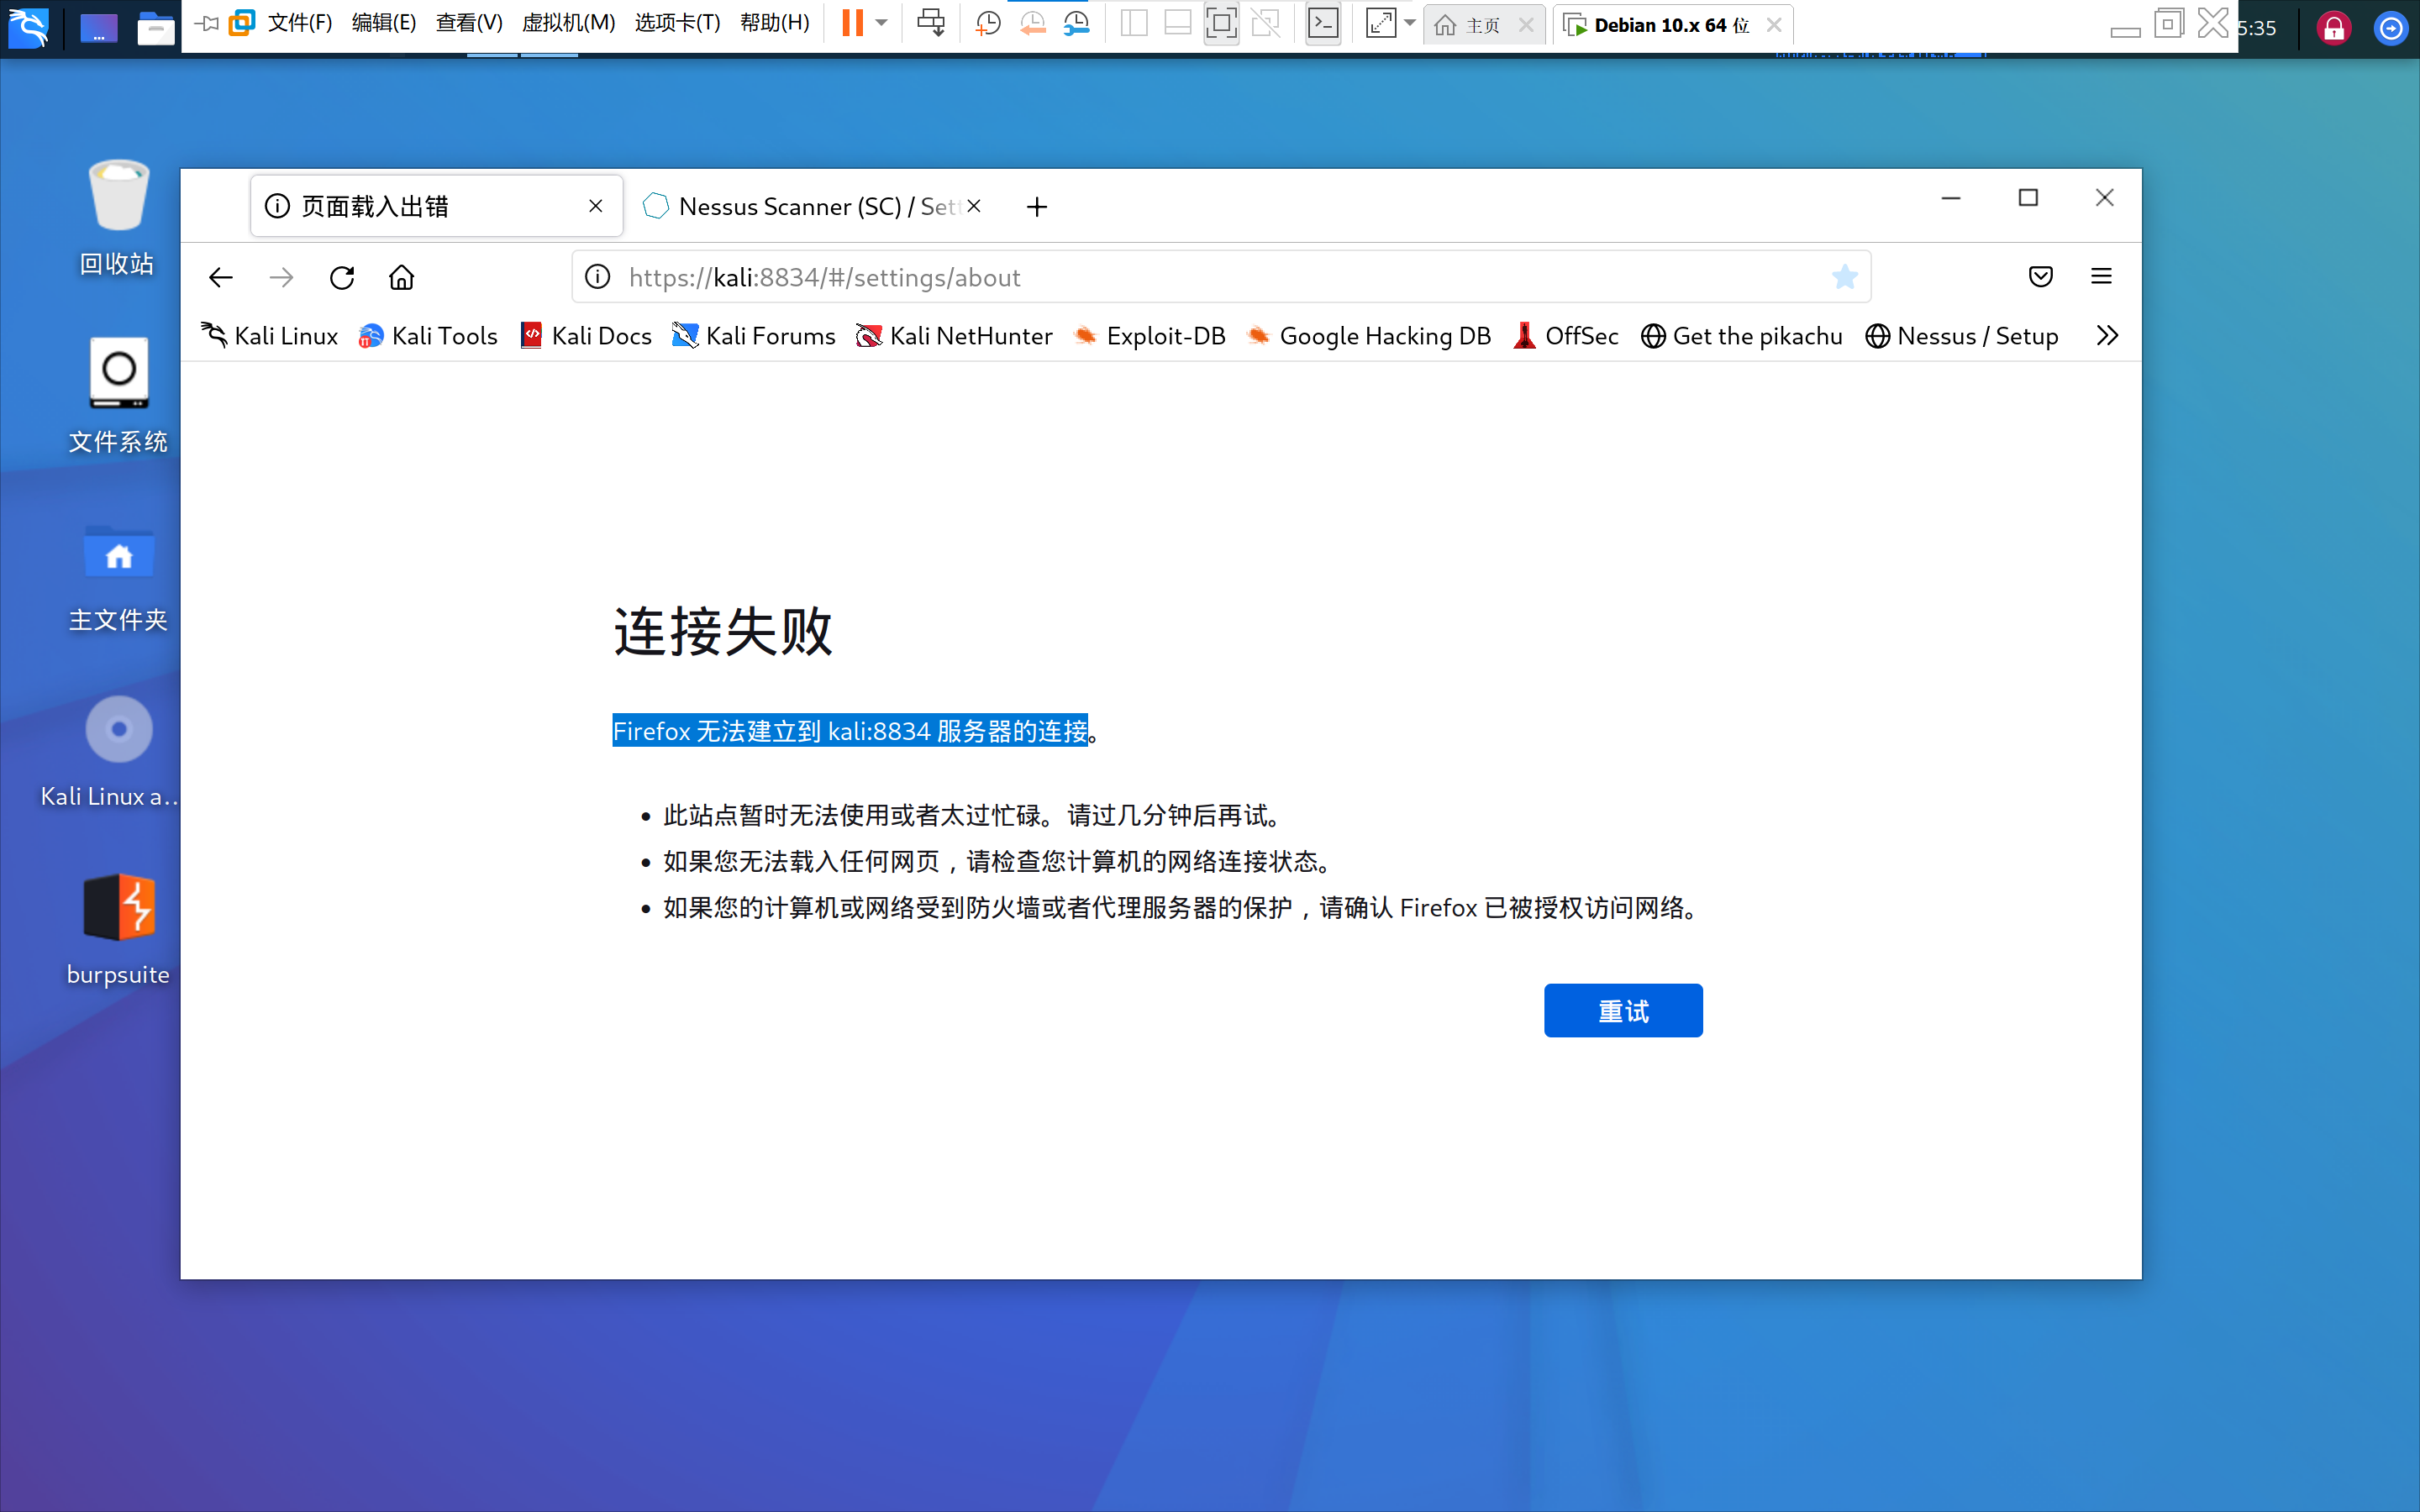Open the snapshot manager
This screenshot has height=1512, width=2420.
[x=1076, y=22]
